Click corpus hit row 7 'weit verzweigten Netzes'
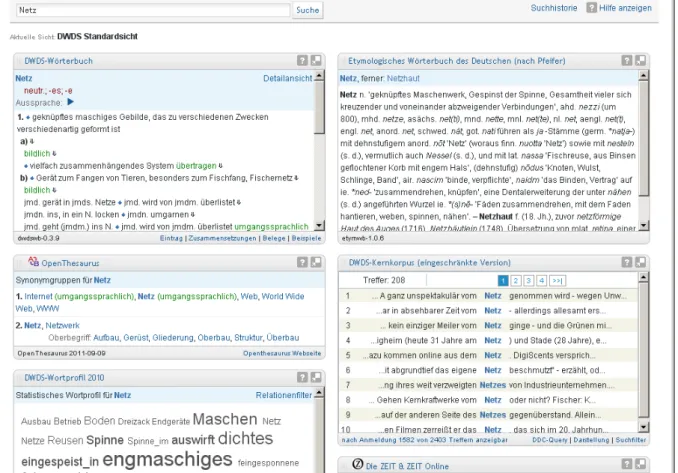678x473 pixels. click(x=488, y=385)
